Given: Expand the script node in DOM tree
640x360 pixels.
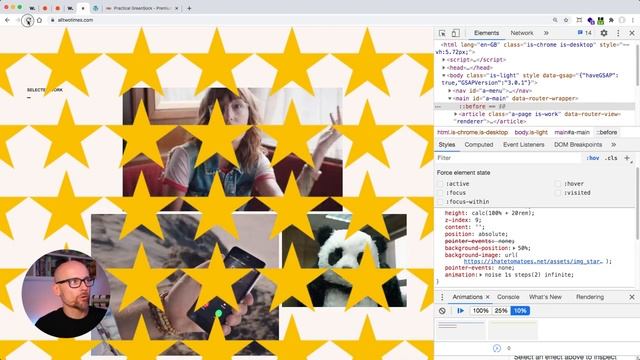Looking at the screenshot, I should [444, 60].
